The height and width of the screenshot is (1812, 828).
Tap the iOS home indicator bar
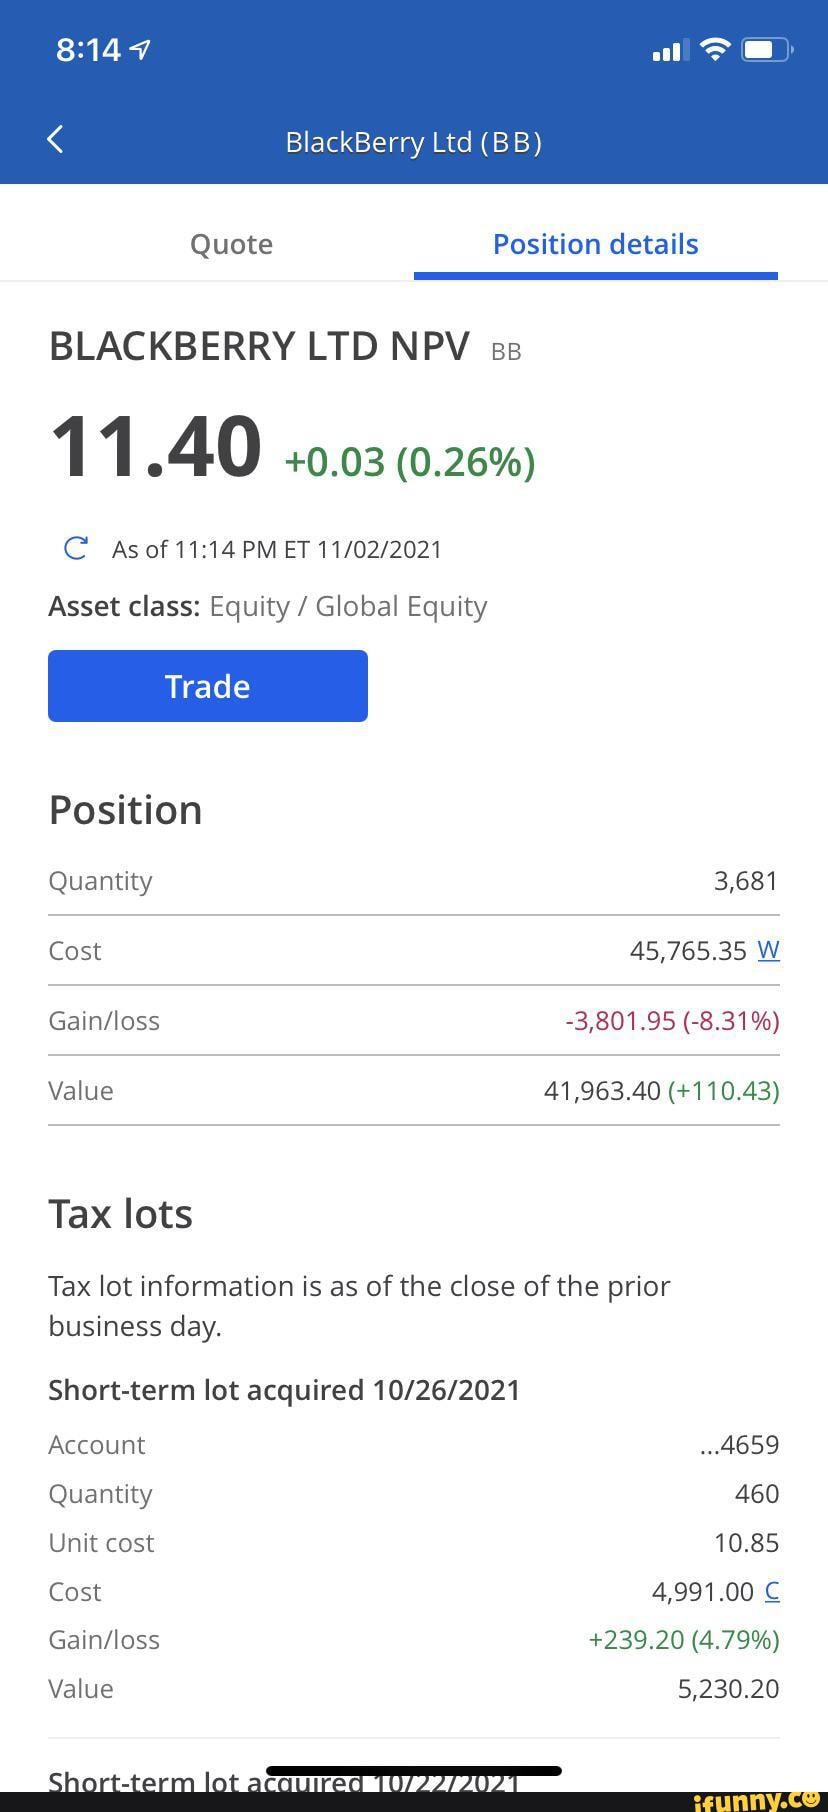414,1771
